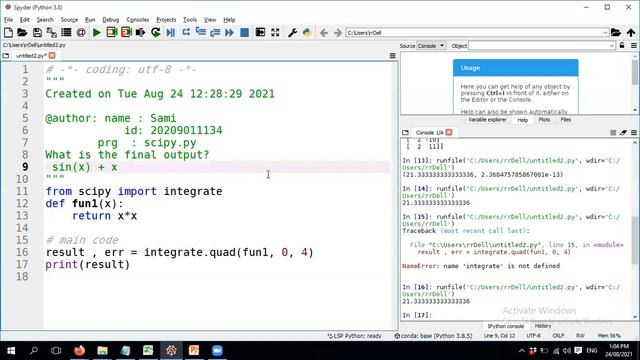Toggle Help pane lock icon
This screenshot has width=640, height=360.
pyautogui.click(x=622, y=46)
